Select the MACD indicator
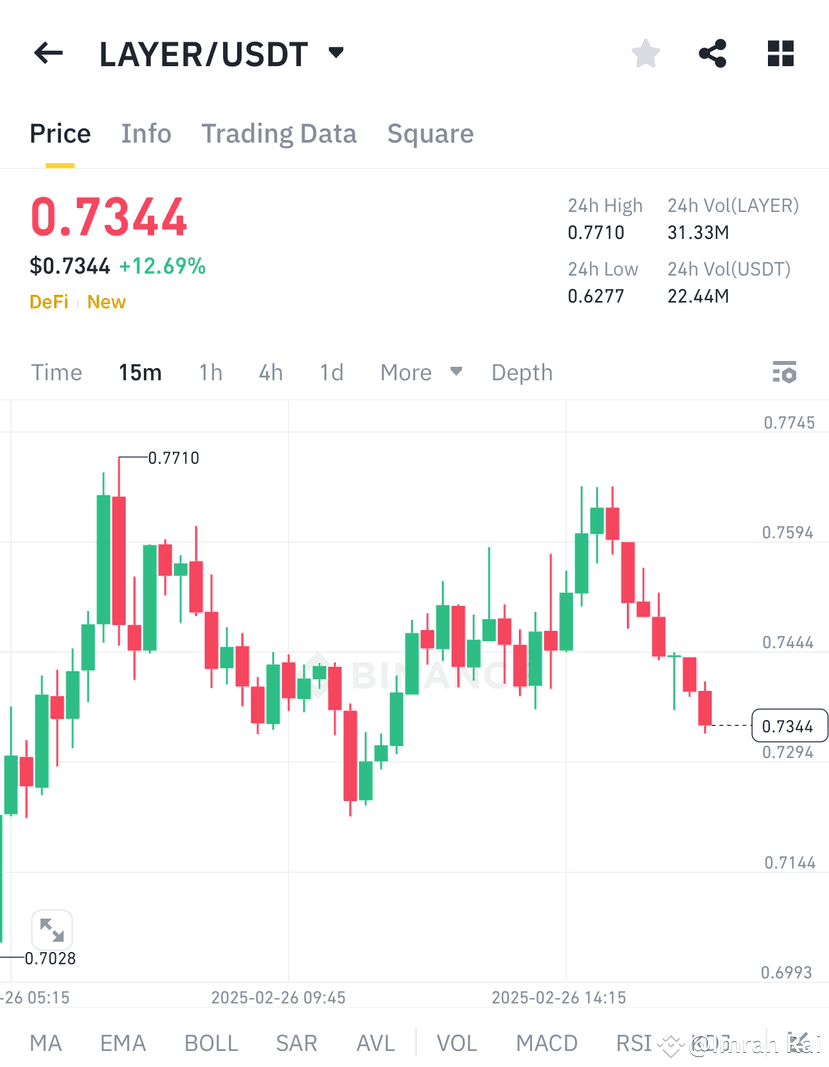This screenshot has width=829, height=1067. [x=546, y=1043]
